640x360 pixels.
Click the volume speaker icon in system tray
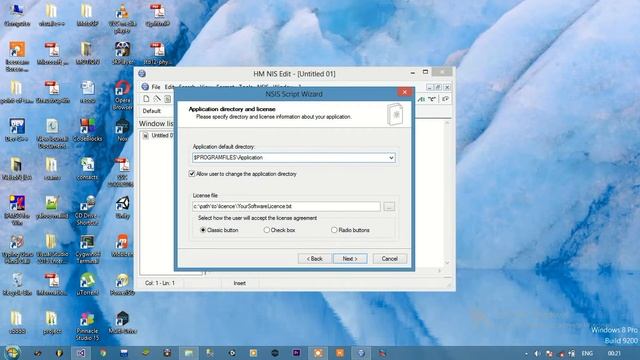point(537,353)
